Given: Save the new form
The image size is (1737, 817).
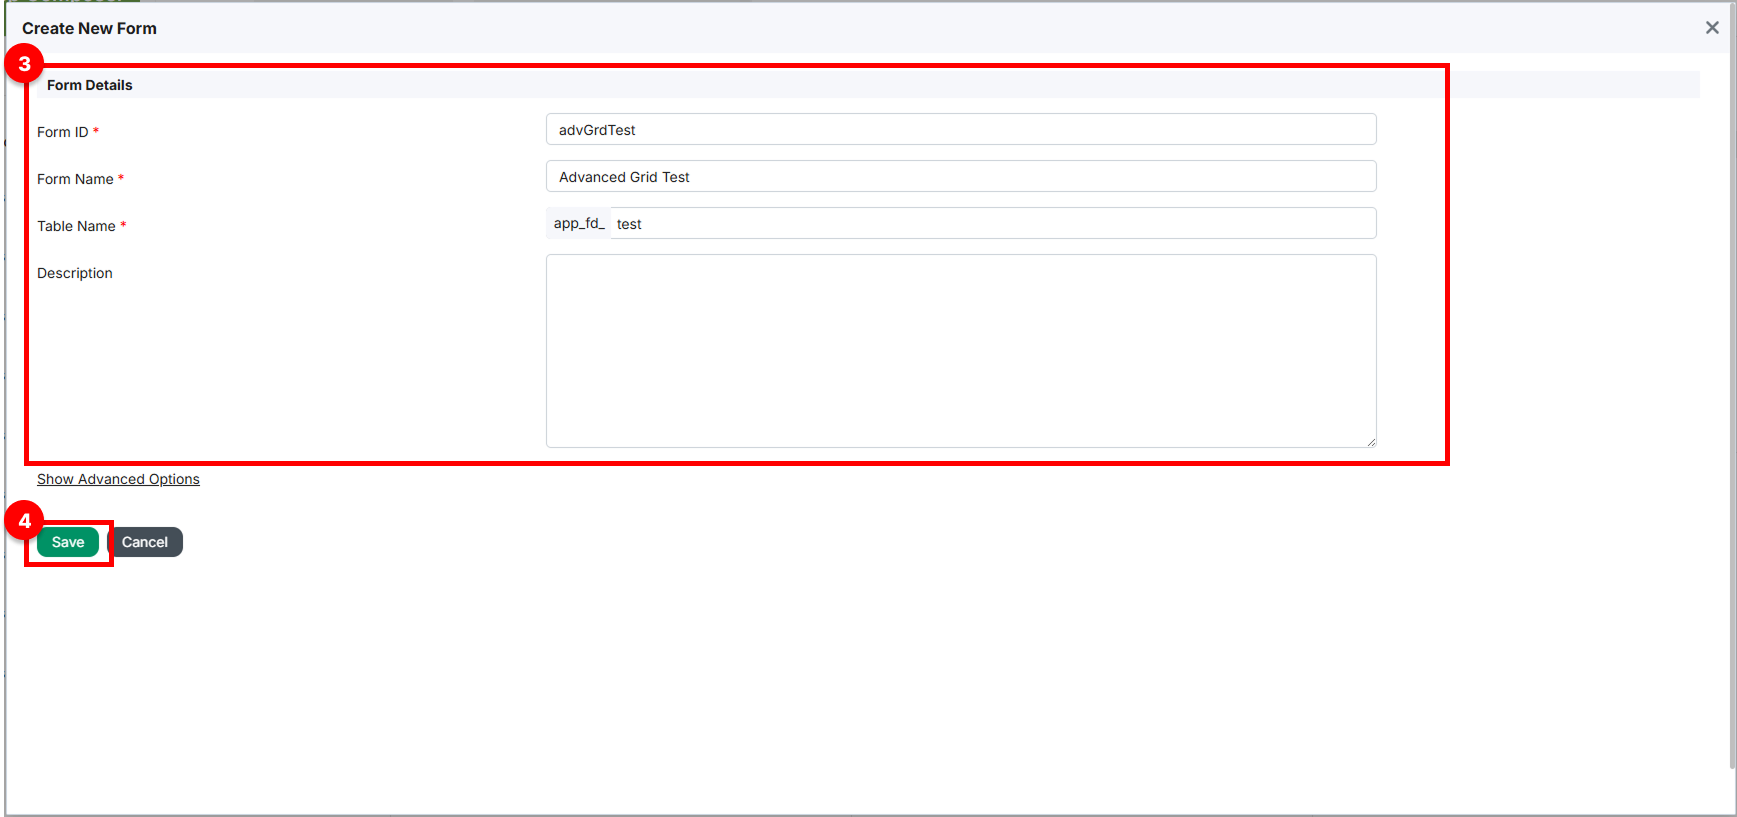Looking at the screenshot, I should pyautogui.click(x=68, y=542).
